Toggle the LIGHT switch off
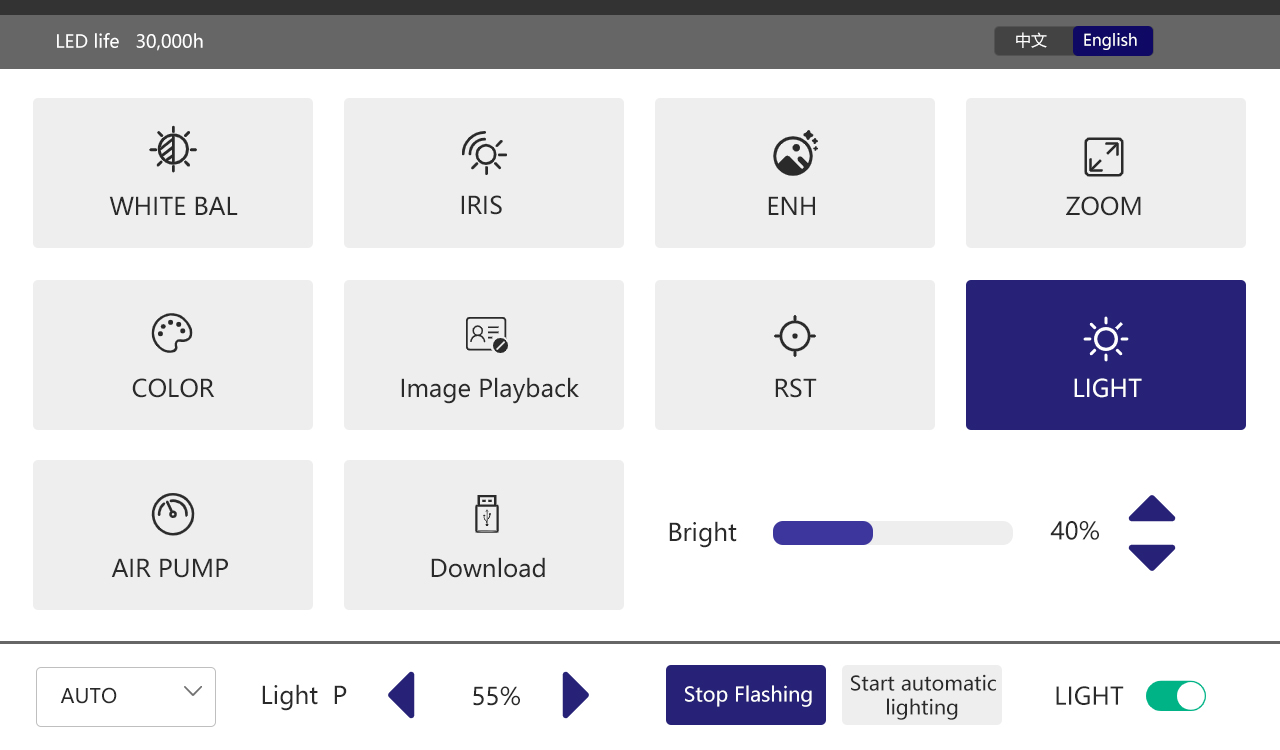The width and height of the screenshot is (1280, 750). click(1176, 696)
